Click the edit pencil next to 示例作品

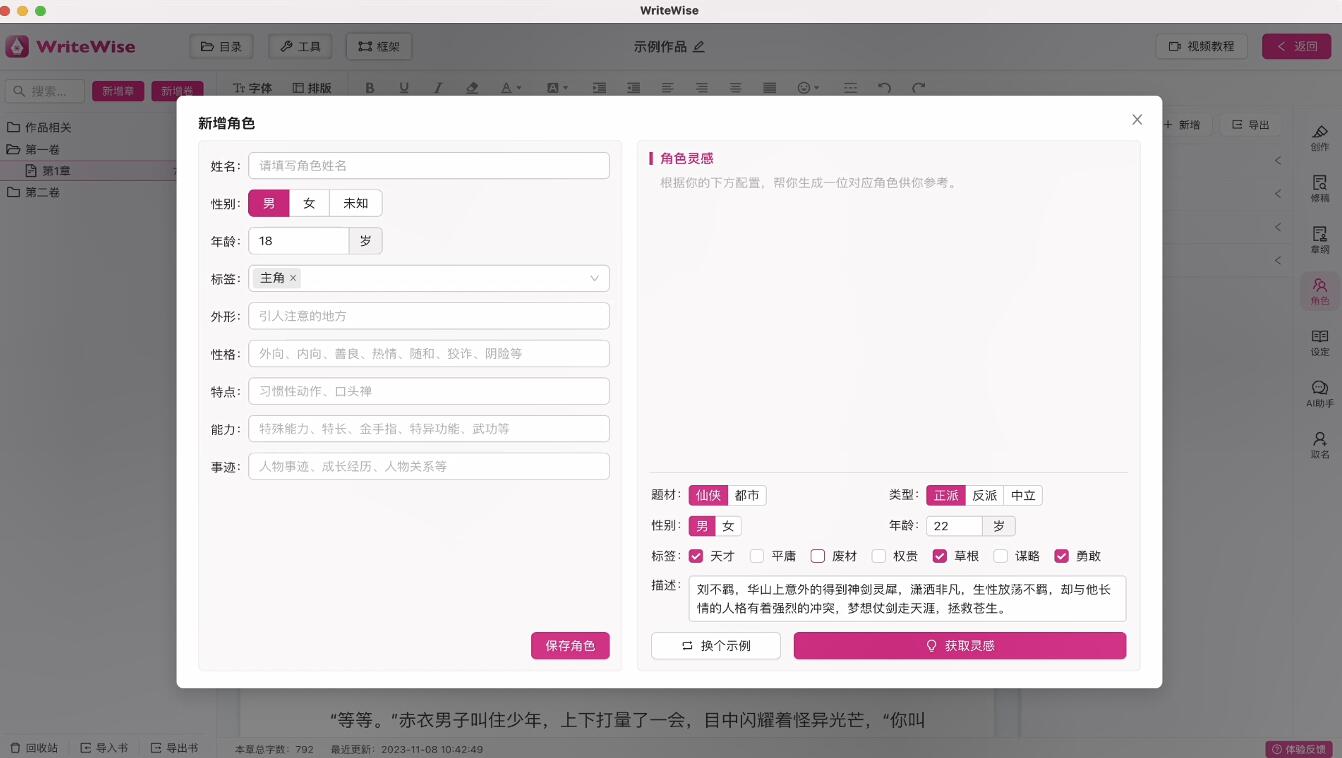pyautogui.click(x=699, y=47)
